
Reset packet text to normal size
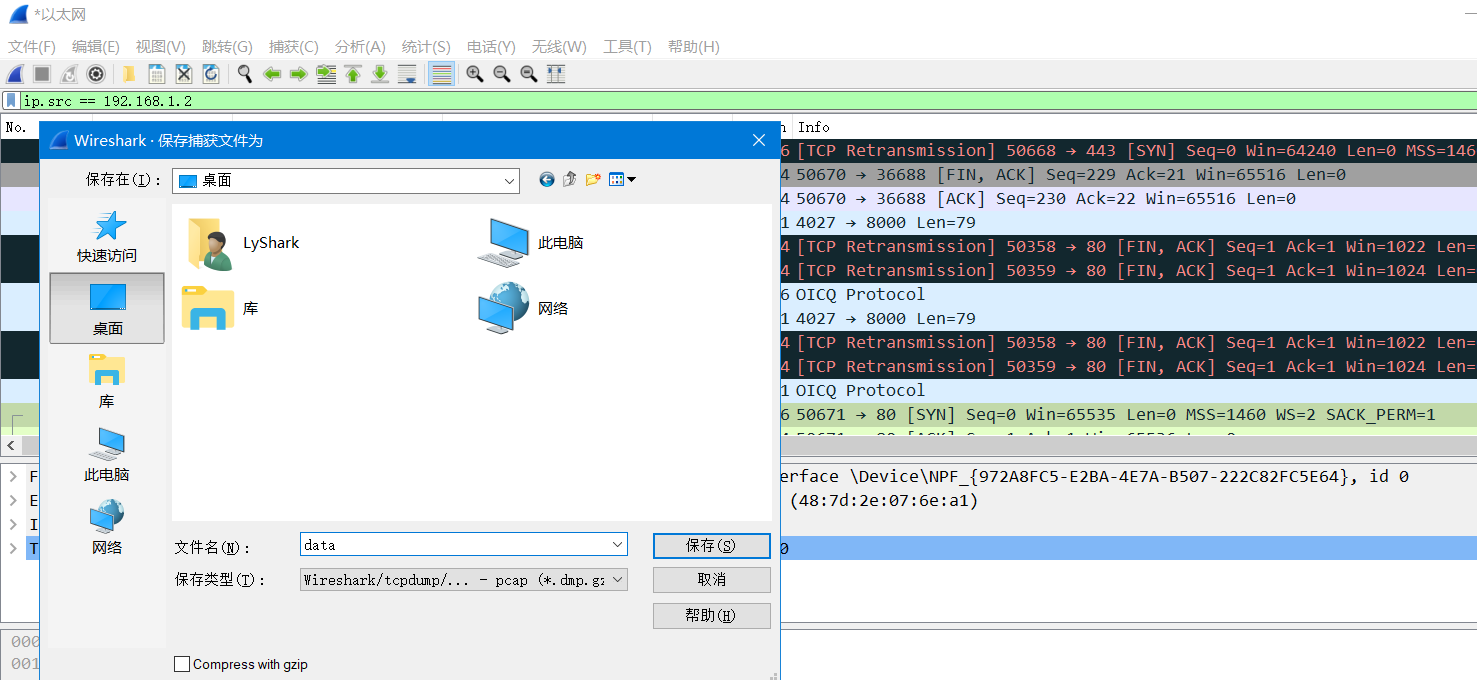[x=529, y=74]
